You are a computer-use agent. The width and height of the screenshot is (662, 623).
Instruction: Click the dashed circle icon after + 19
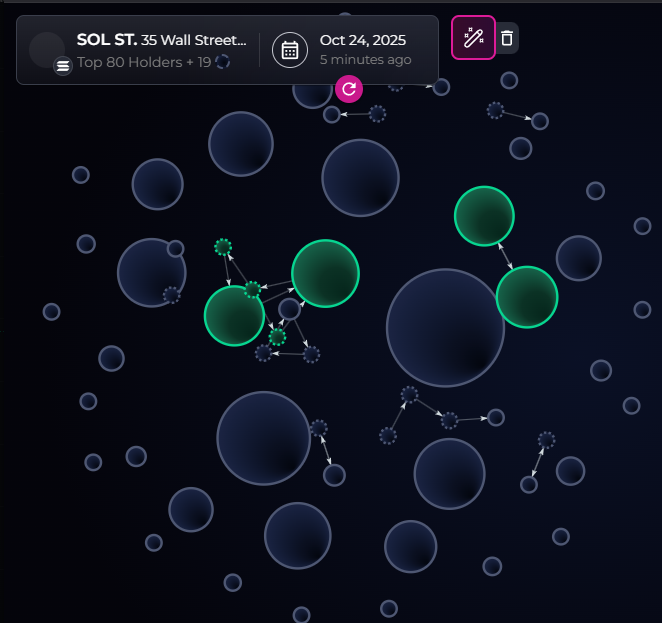[222, 62]
